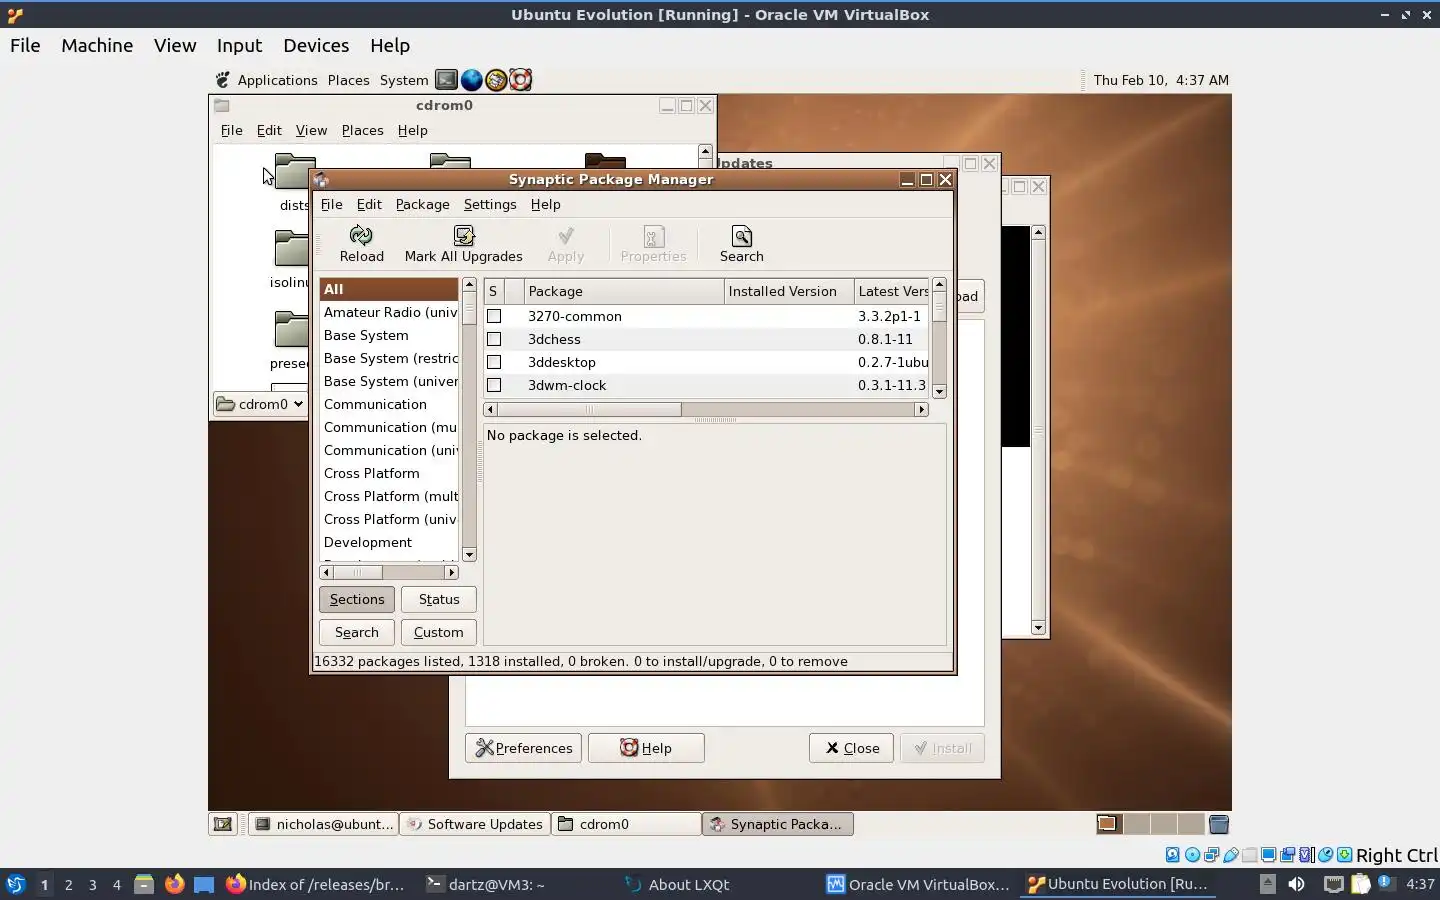Open Search in the Synaptic toolbar
This screenshot has height=900, width=1440.
[741, 244]
